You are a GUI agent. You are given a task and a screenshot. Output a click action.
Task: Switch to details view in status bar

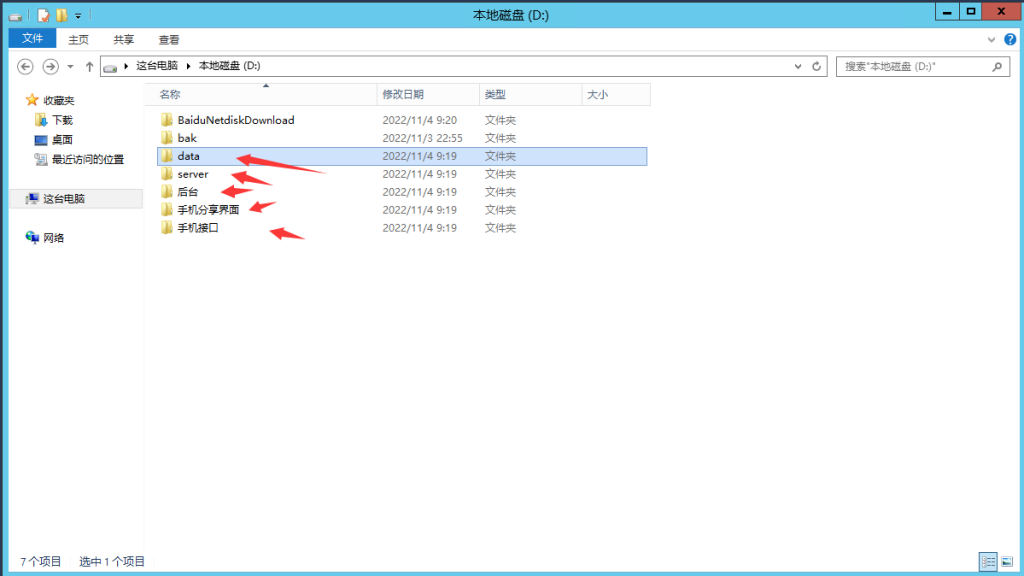click(987, 561)
